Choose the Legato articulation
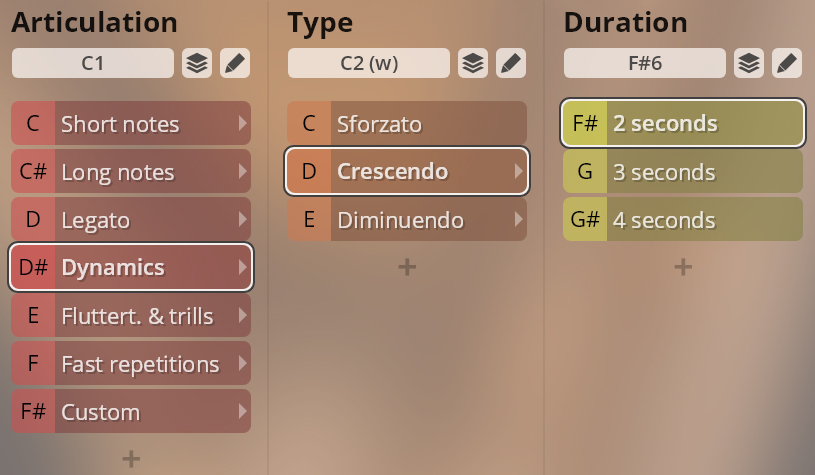 pos(131,219)
